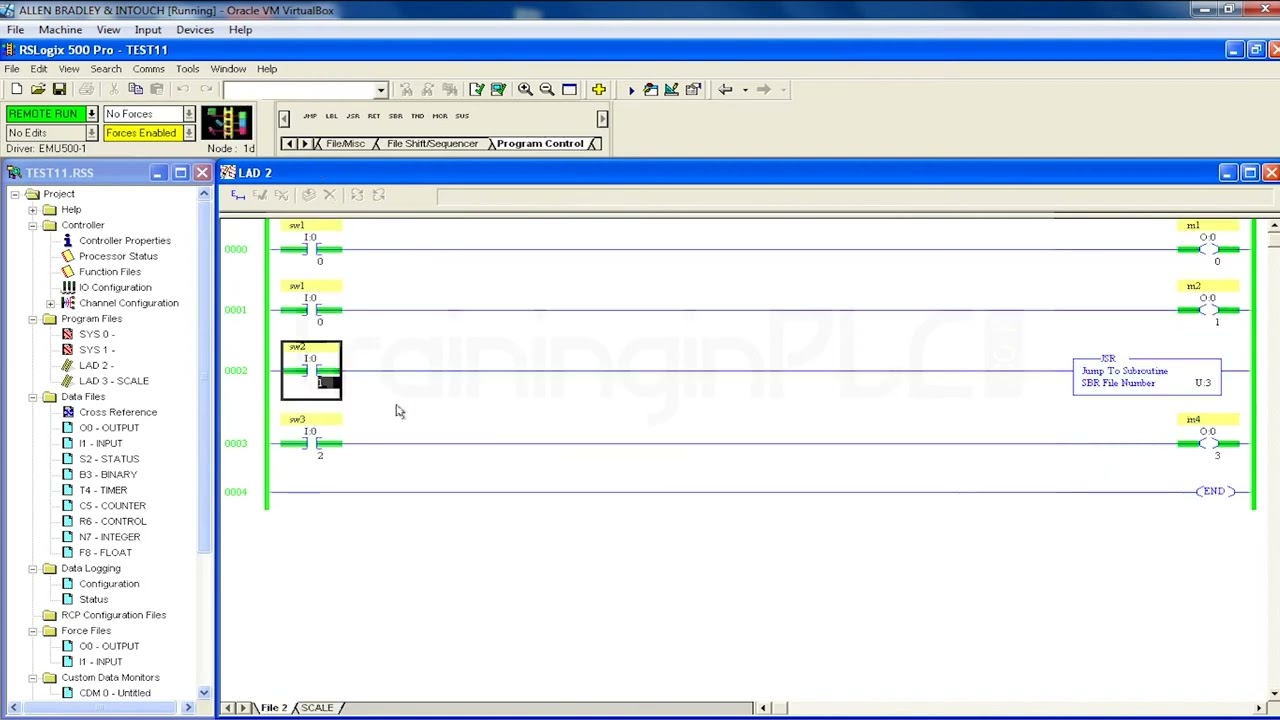Open T4 - TIMER data file

pos(103,490)
